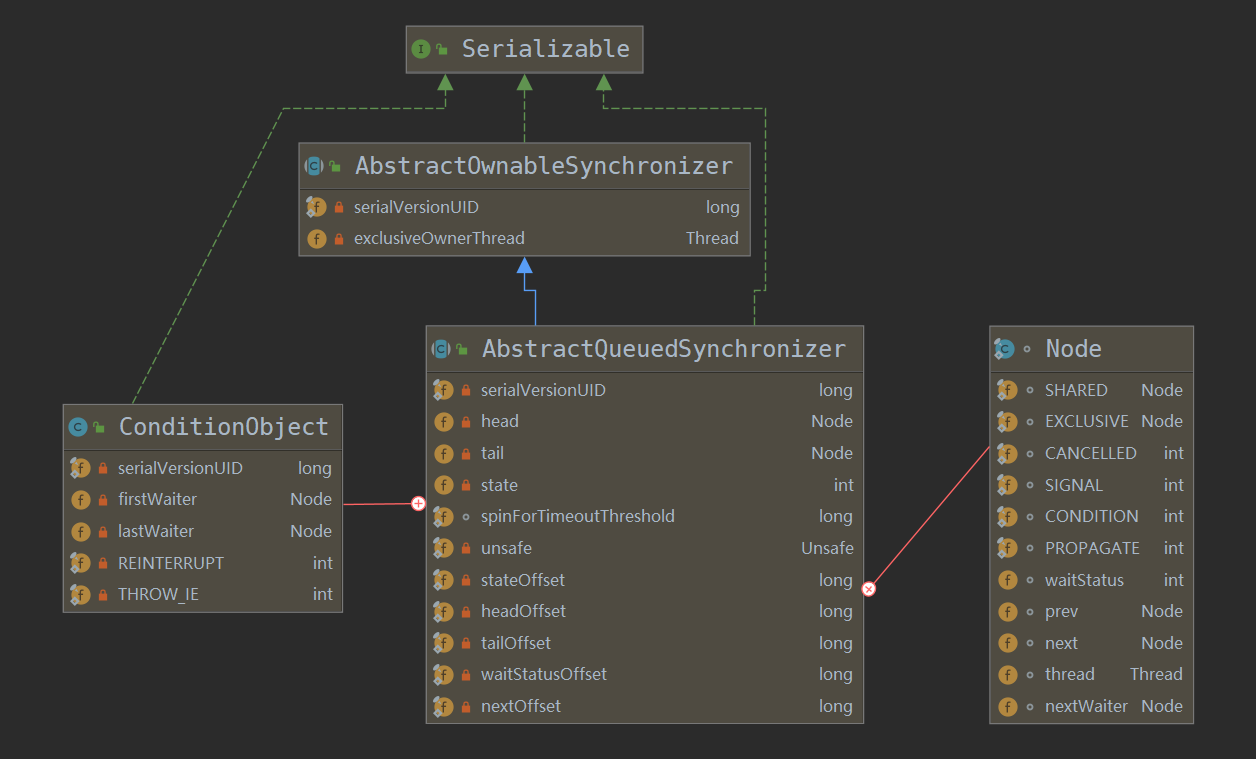Click the lock icon beside ConditionObject serialVersionUID
1256x759 pixels.
coord(103,468)
